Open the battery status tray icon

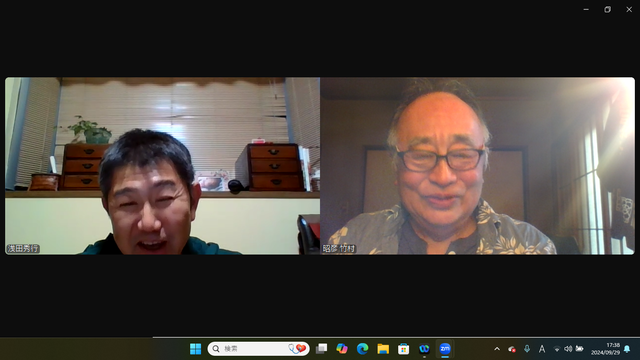580,349
